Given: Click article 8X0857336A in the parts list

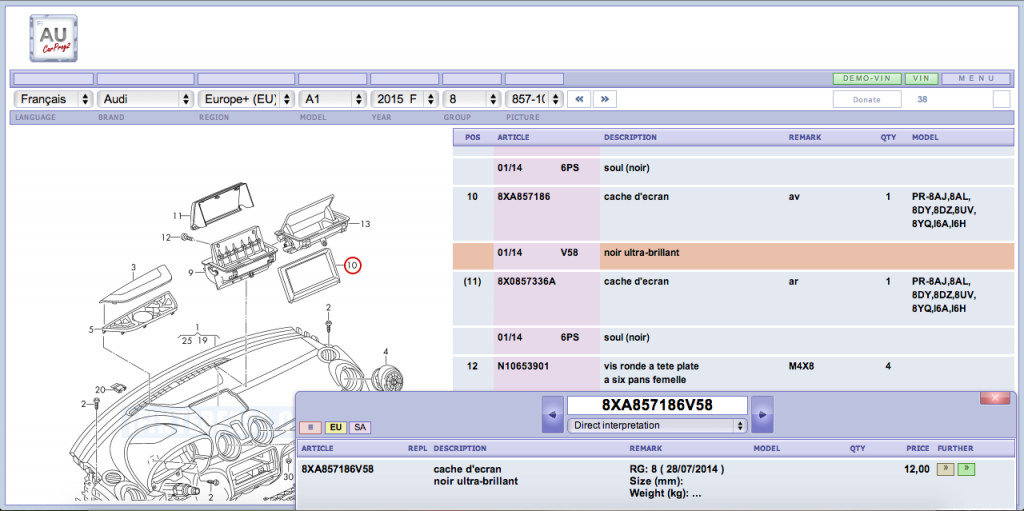Looking at the screenshot, I should (x=526, y=282).
